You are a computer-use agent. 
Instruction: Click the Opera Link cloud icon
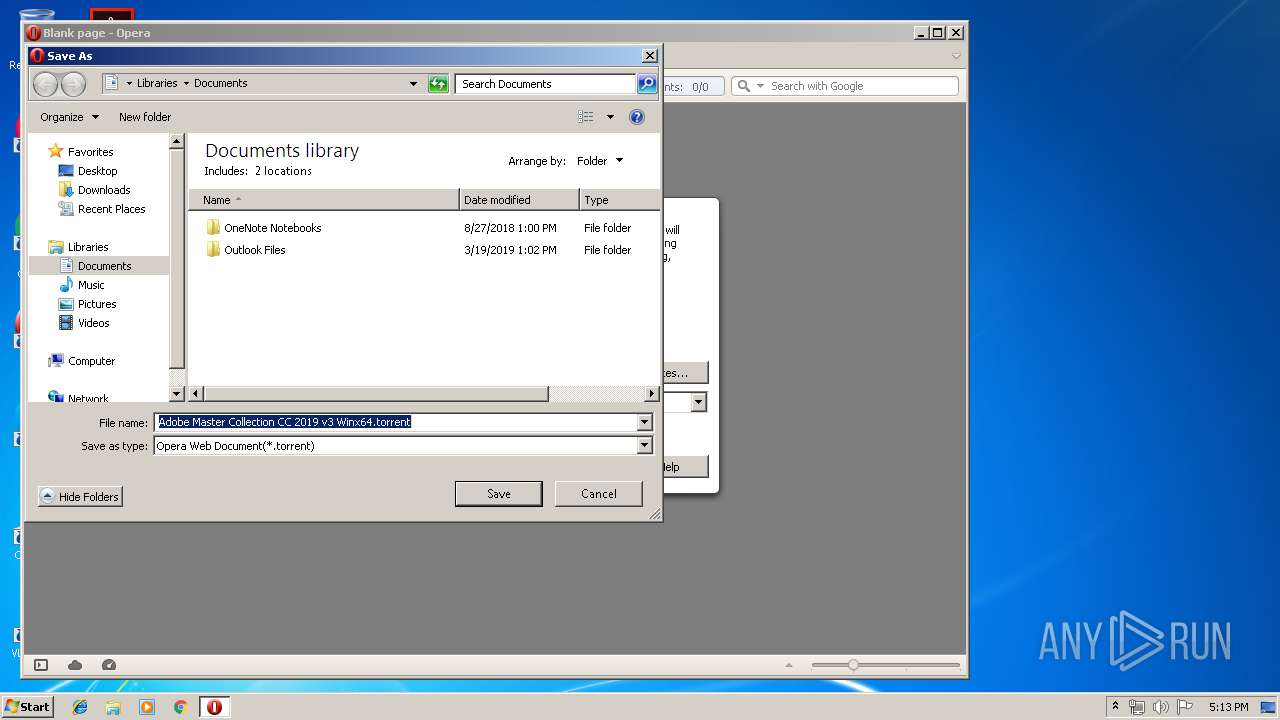coord(75,665)
